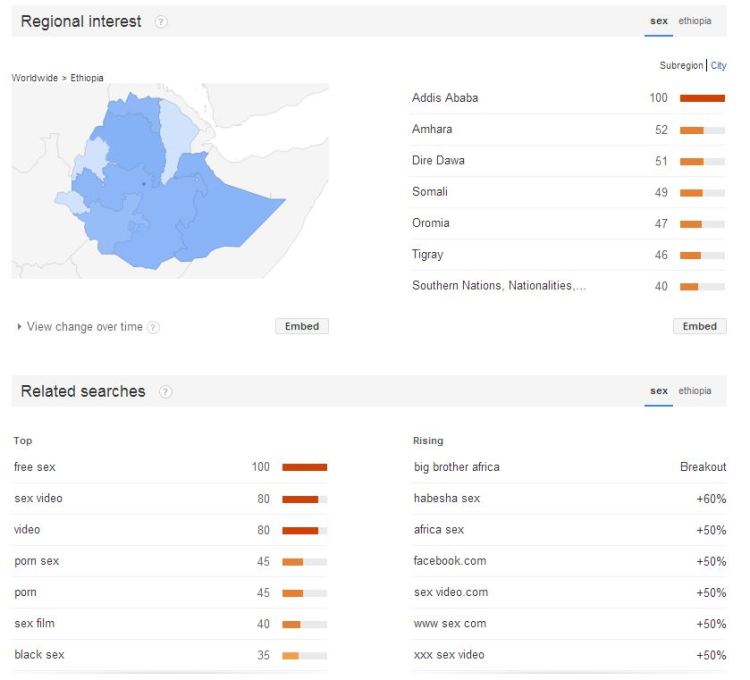750x680 pixels.
Task: Click the 'Top' column heading
Action: click(x=23, y=440)
